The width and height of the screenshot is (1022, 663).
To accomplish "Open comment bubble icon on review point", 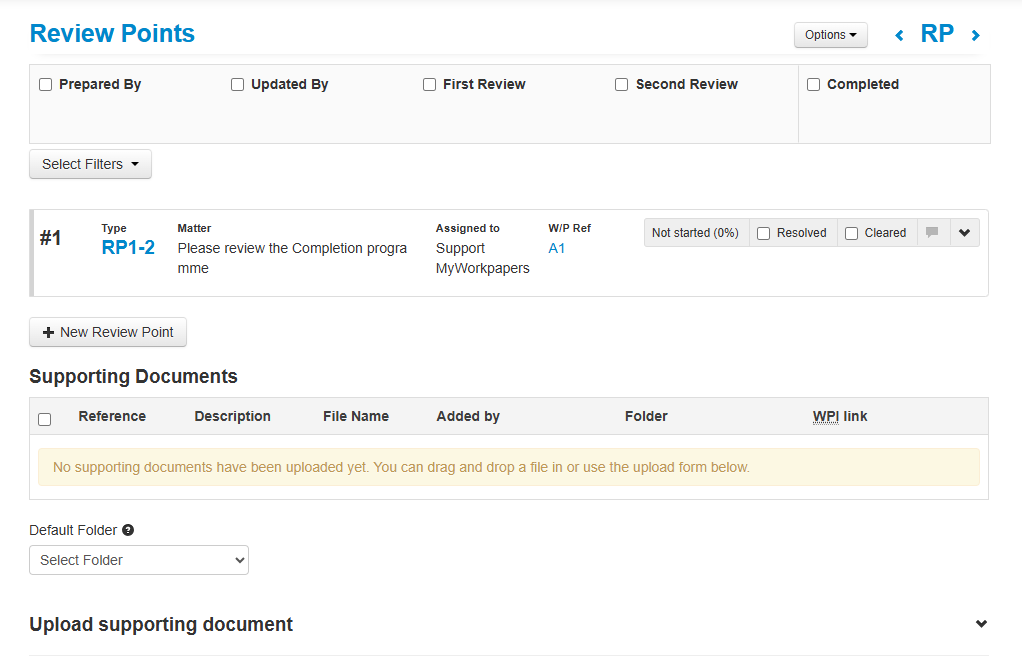I will pyautogui.click(x=932, y=233).
